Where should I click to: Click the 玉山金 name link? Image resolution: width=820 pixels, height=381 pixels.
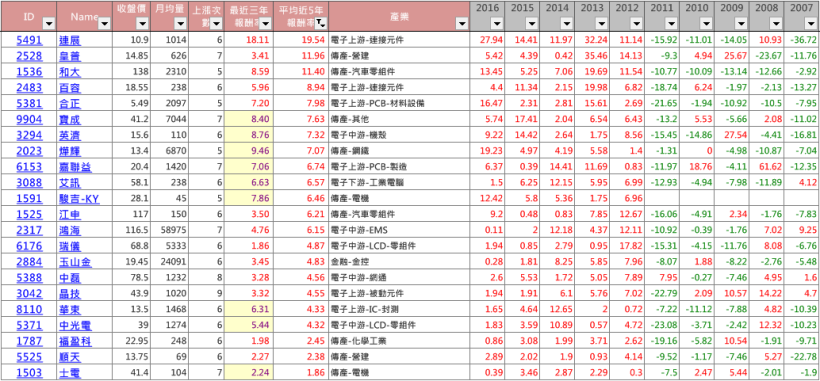pos(75,262)
